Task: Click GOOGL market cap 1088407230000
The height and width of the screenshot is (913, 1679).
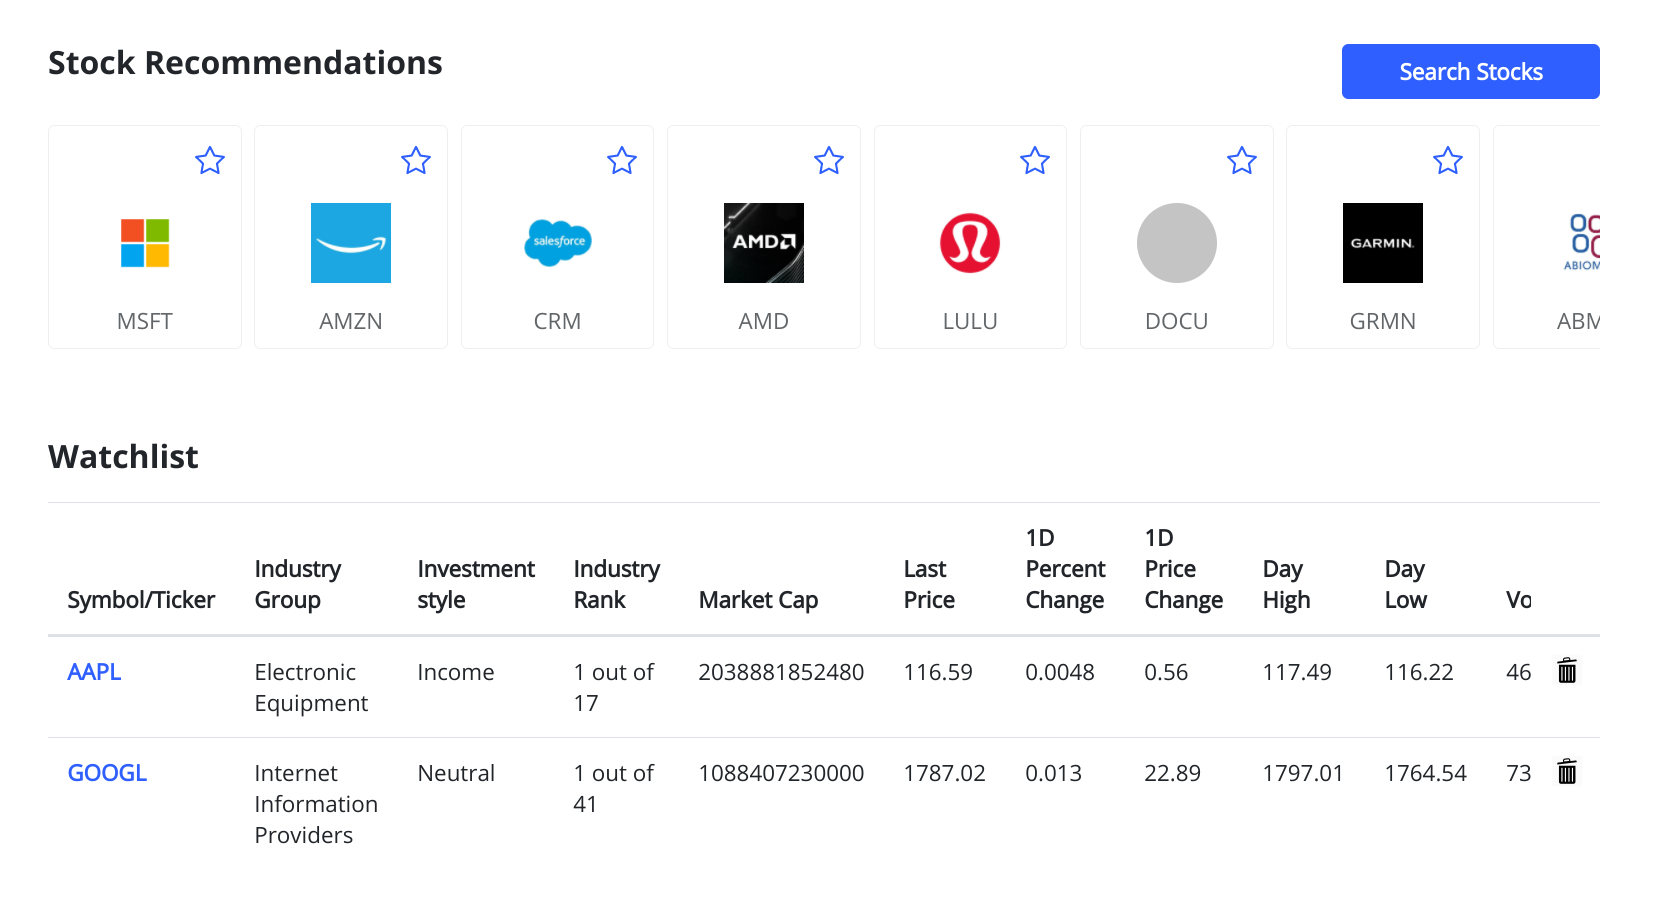Action: click(x=781, y=773)
